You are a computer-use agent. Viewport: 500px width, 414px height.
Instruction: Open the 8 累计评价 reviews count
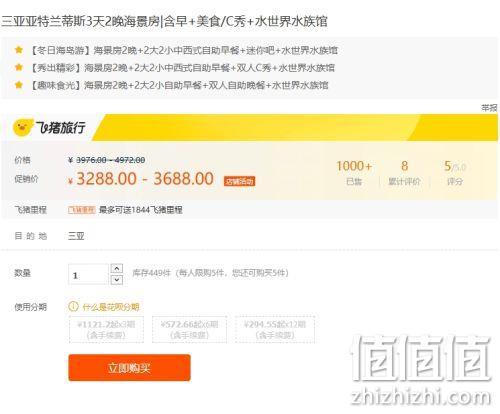404,173
